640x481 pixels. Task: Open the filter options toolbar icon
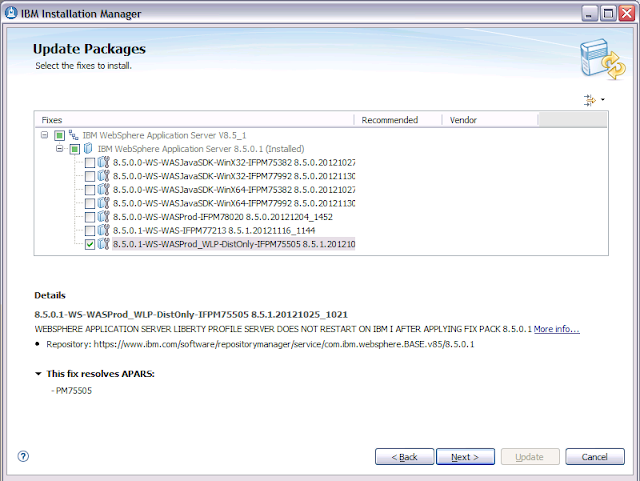click(589, 100)
